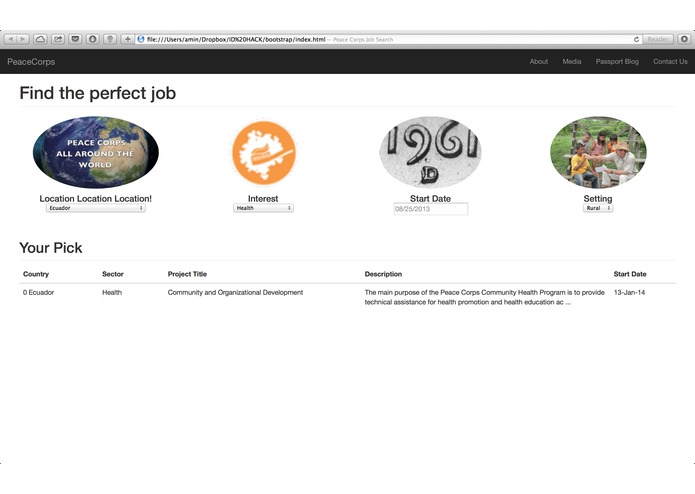Open the iCloud tabs cloud icon
Viewport: 695px width, 494px height.
pyautogui.click(x=40, y=39)
